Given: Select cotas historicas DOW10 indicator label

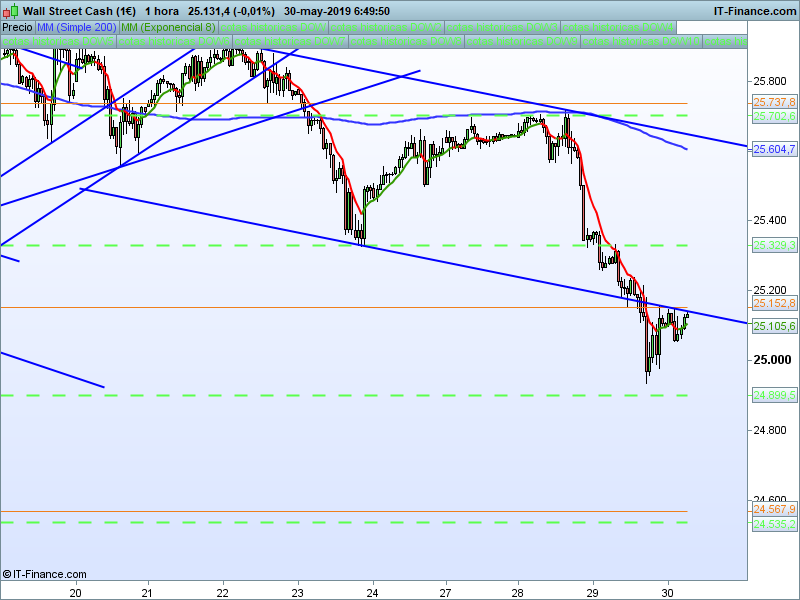Looking at the screenshot, I should click(x=641, y=41).
